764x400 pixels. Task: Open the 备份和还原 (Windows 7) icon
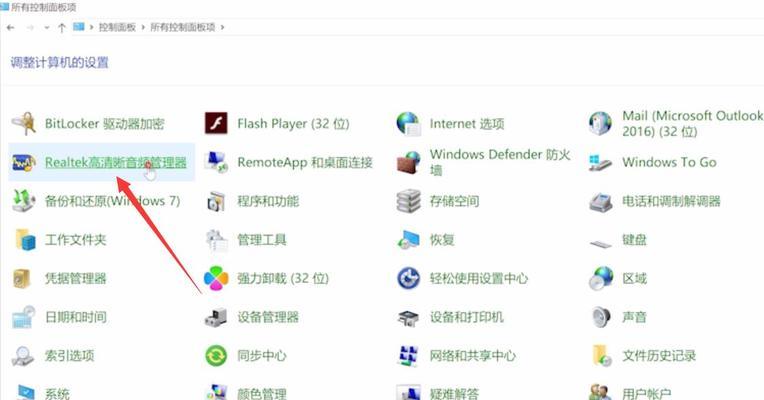(x=23, y=201)
